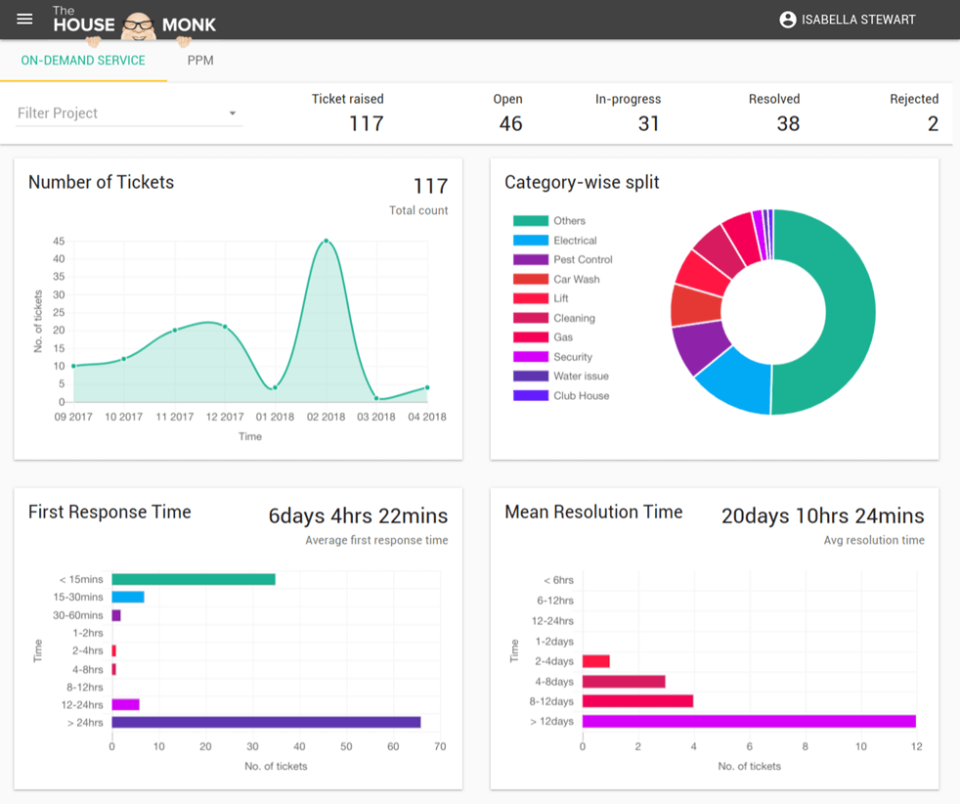Click the < 15mins response time bar
Image resolution: width=960 pixels, height=804 pixels.
193,579
